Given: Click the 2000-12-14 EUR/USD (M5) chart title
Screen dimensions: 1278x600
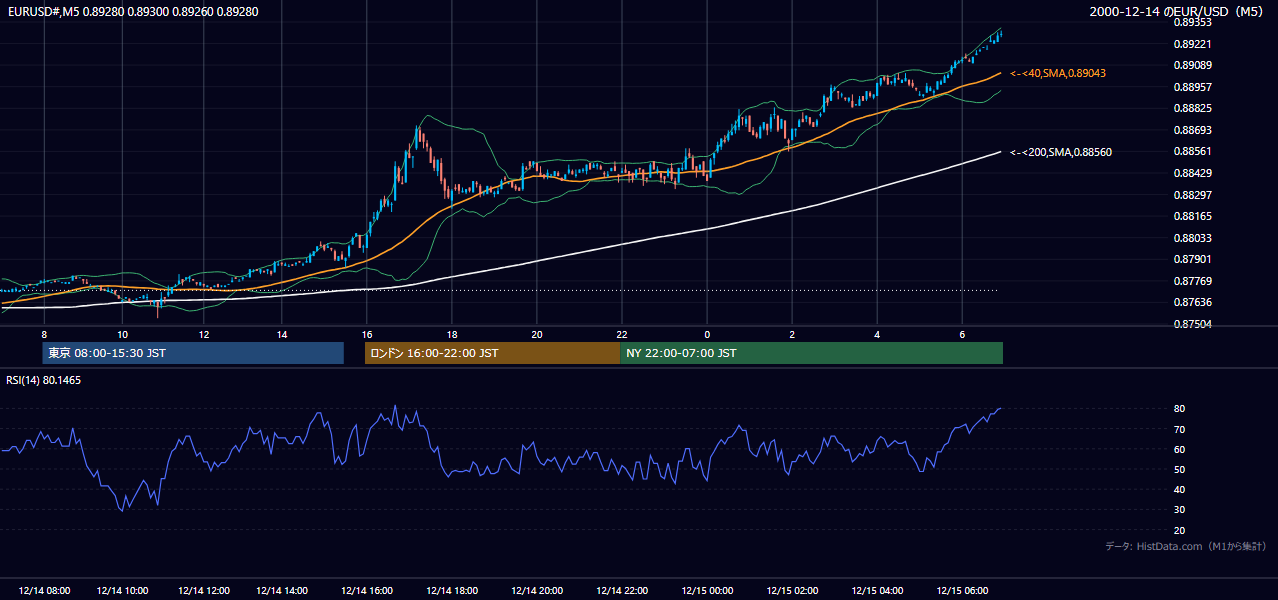Looking at the screenshot, I should pos(1177,12).
